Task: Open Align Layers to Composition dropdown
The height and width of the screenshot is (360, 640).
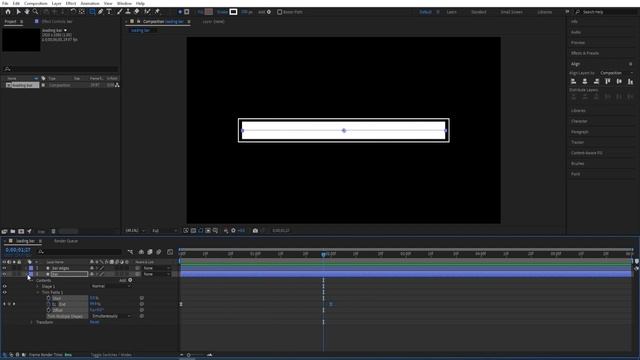Action: pos(616,73)
